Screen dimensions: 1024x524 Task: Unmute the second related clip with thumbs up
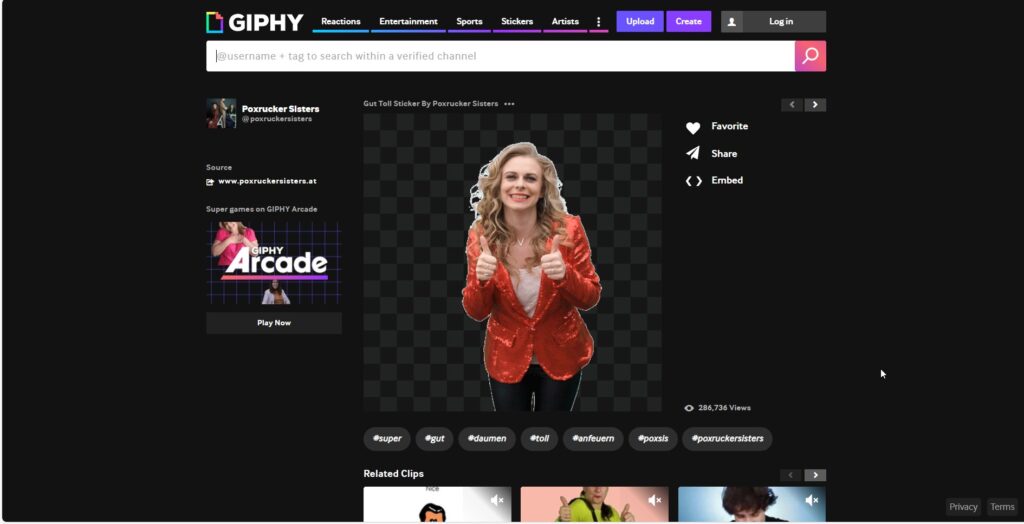click(x=655, y=500)
